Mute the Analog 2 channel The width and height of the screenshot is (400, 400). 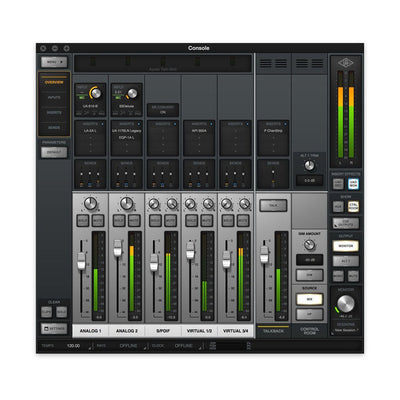coord(134,221)
